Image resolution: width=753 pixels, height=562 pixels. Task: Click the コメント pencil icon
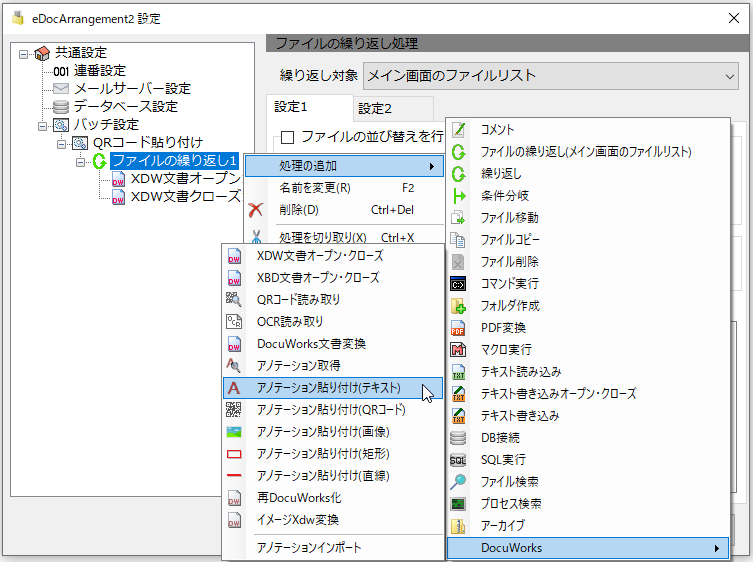click(459, 129)
